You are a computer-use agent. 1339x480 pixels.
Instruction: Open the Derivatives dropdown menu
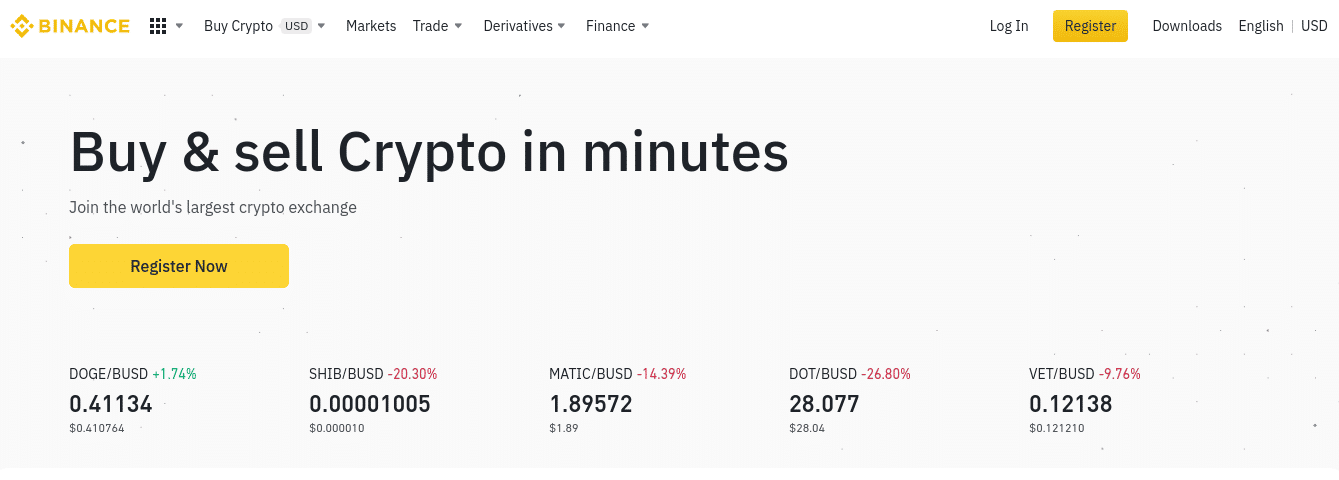tap(525, 26)
